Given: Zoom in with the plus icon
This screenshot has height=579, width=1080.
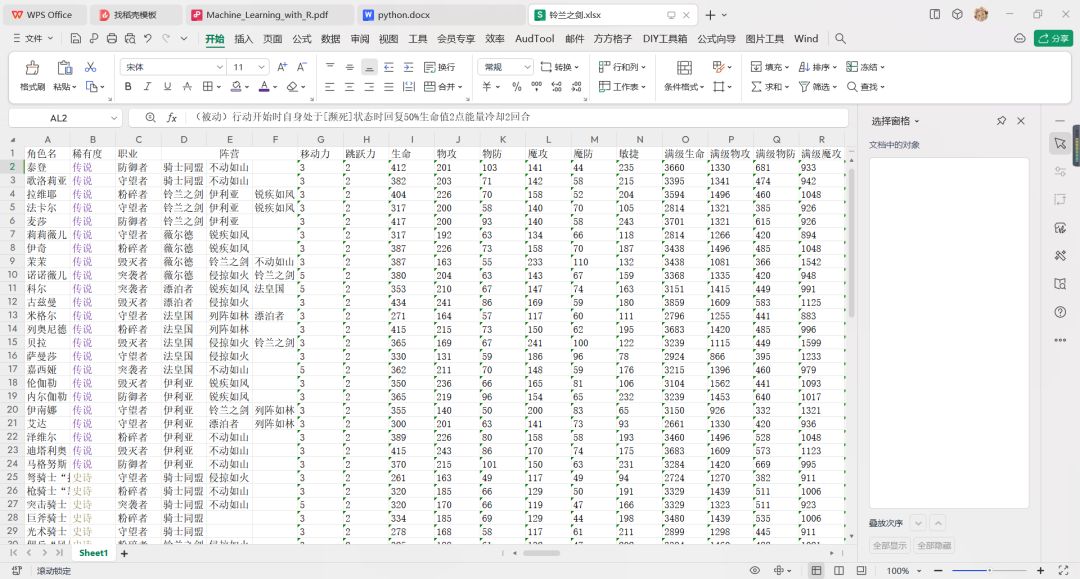Looking at the screenshot, I should coord(1040,570).
